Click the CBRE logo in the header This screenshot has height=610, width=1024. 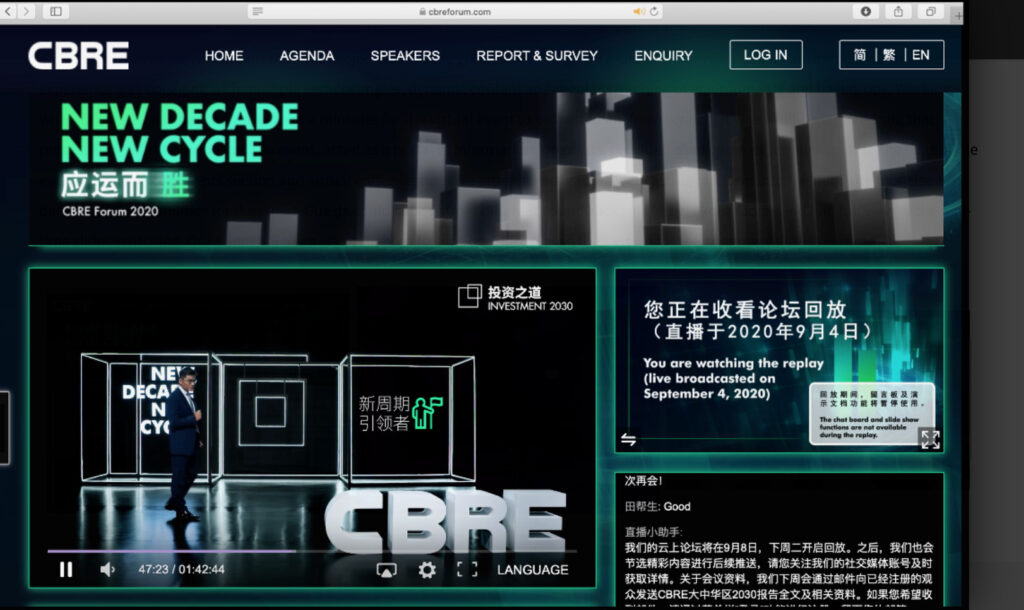79,56
